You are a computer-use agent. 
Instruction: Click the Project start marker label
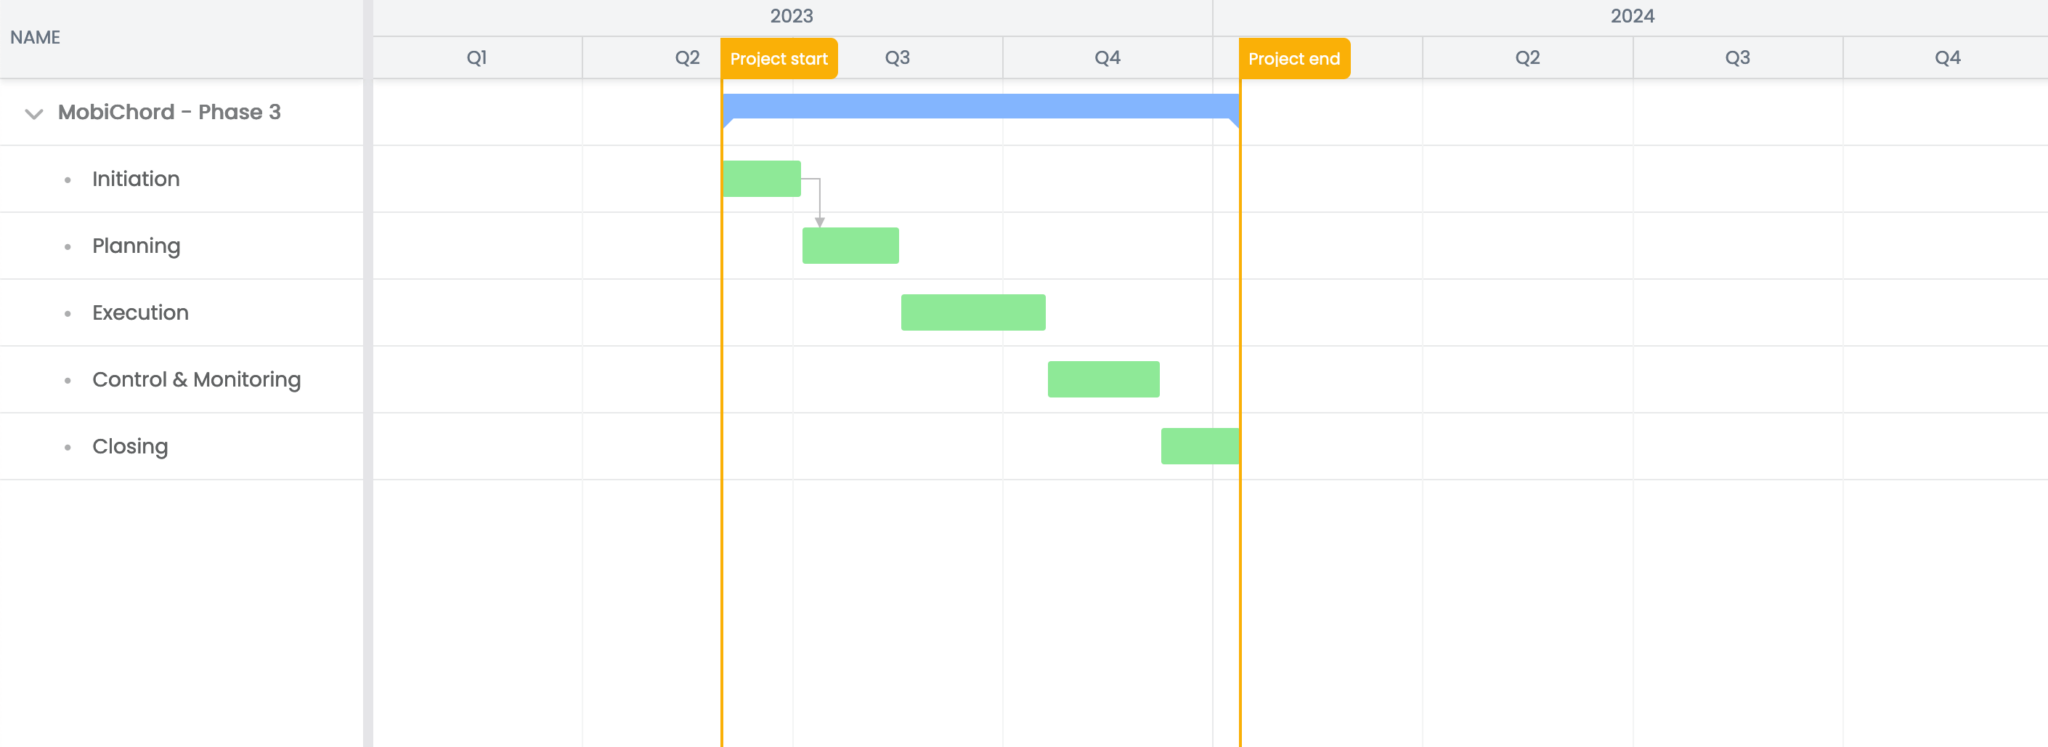(x=779, y=59)
